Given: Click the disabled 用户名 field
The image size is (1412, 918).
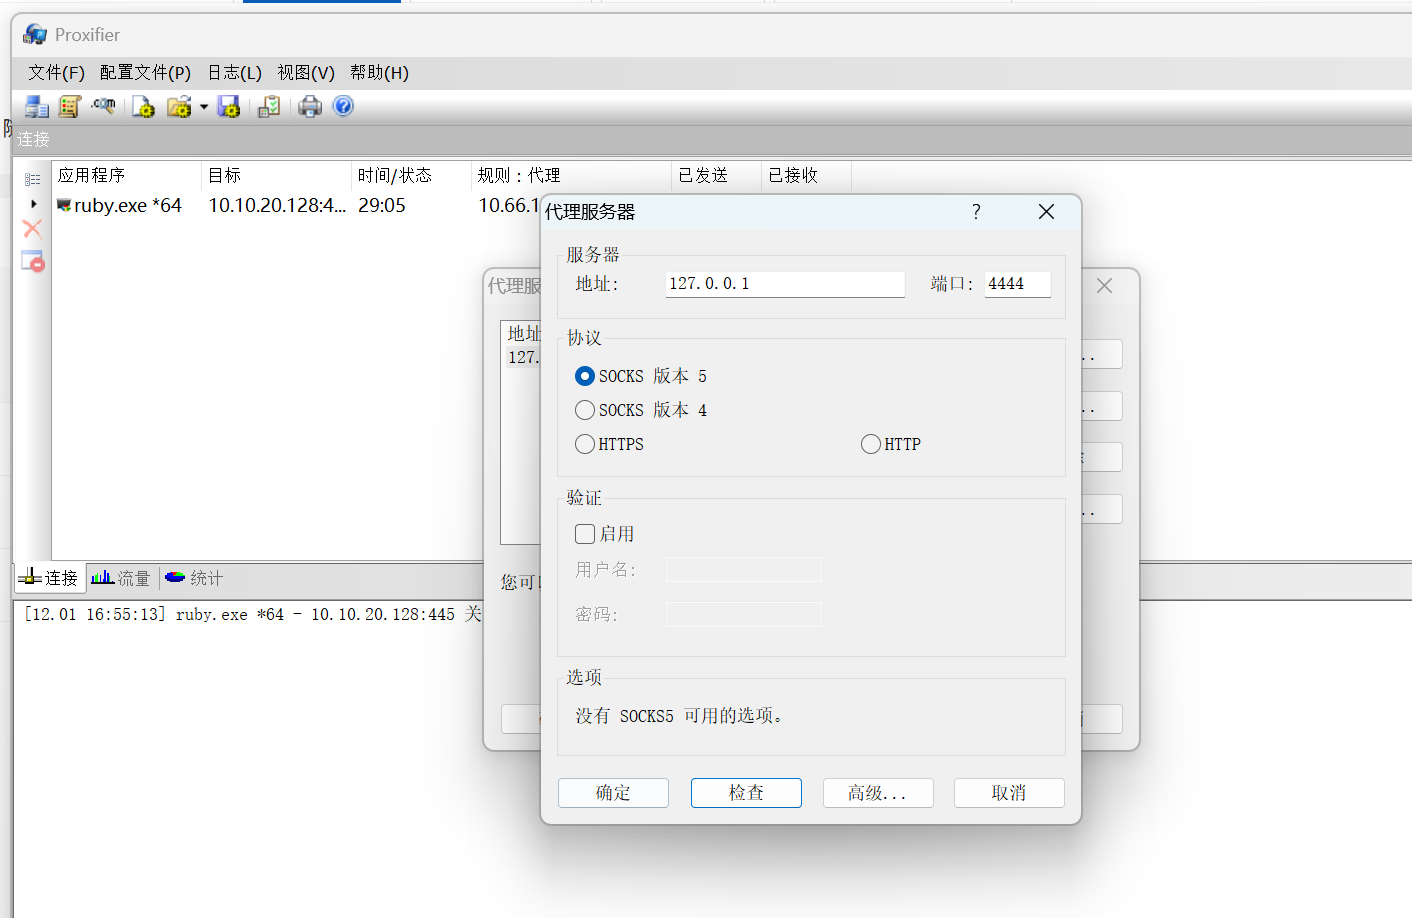Looking at the screenshot, I should [744, 570].
